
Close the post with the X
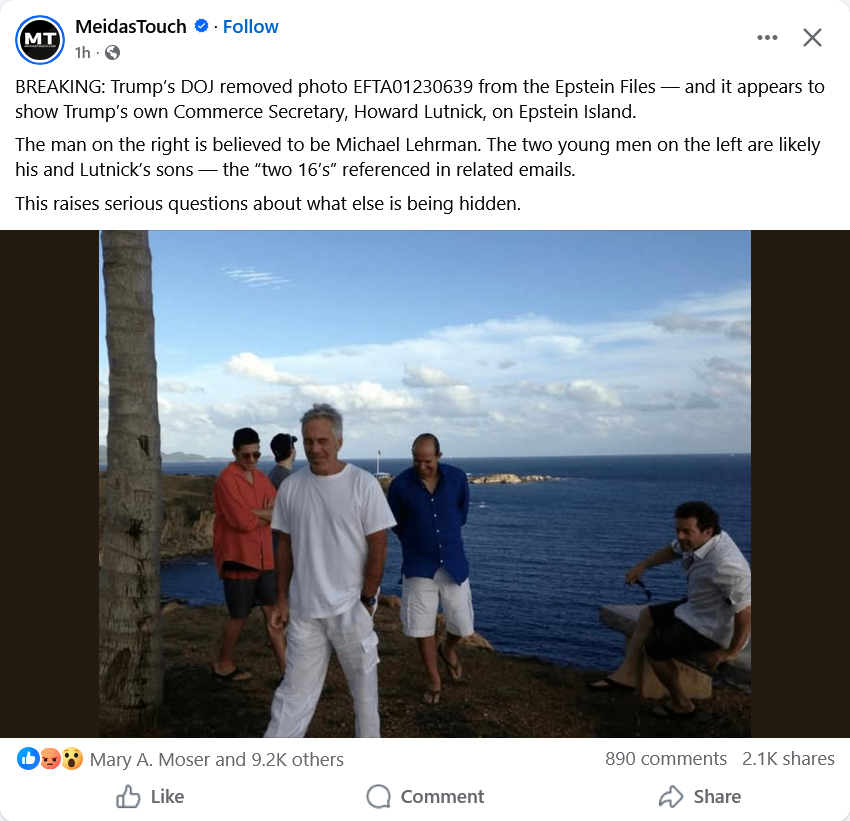tap(812, 38)
